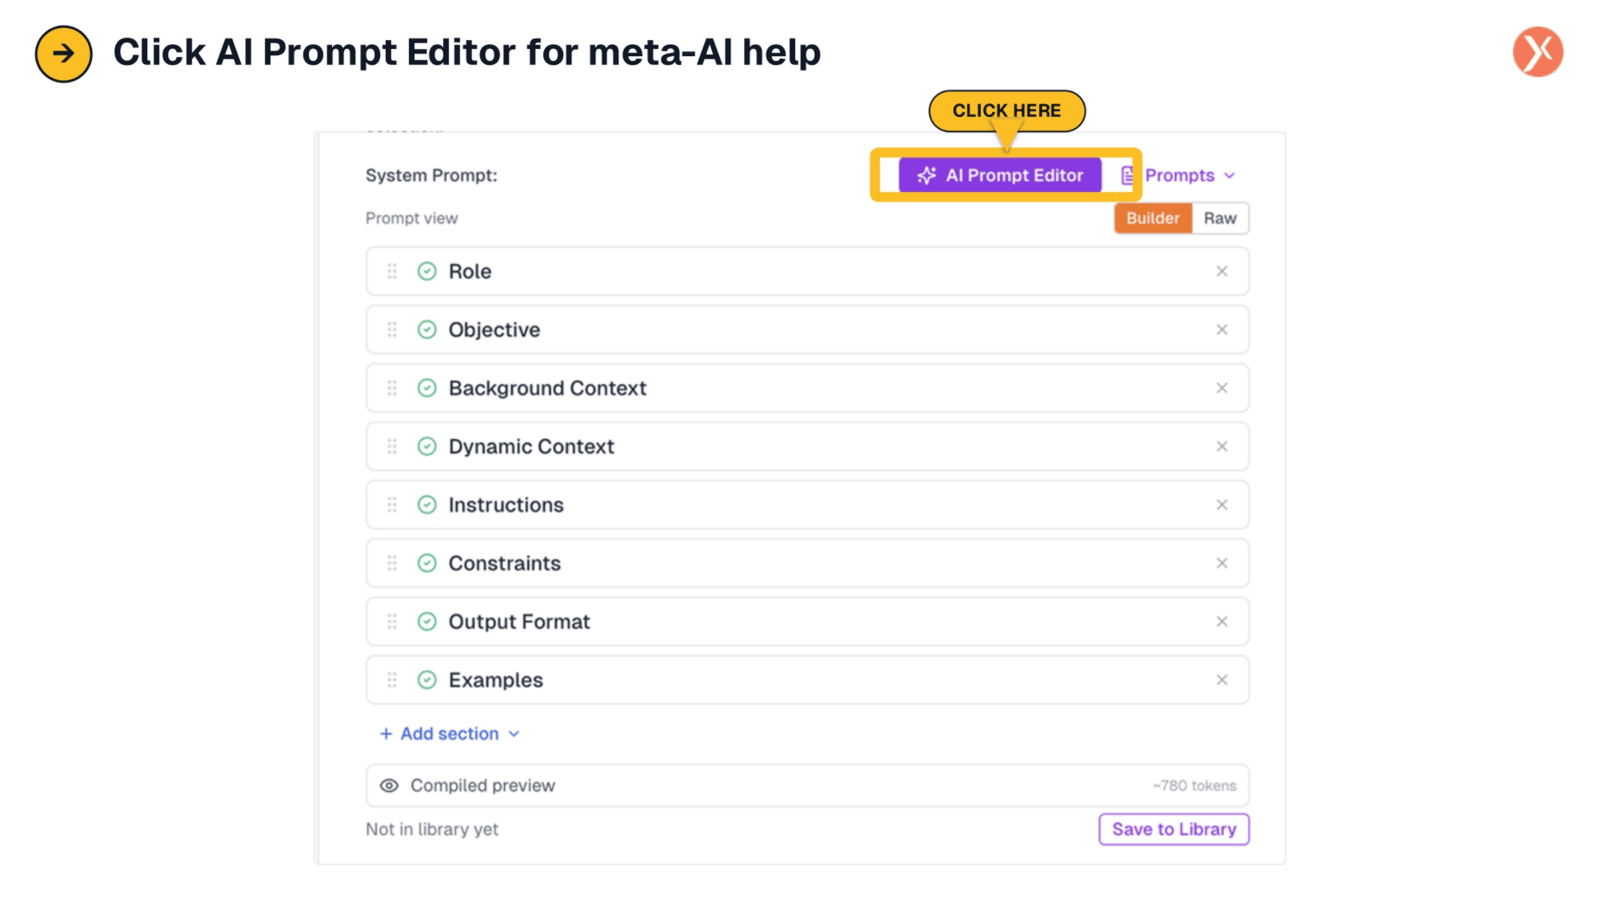Screen dimensions: 1600x900
Task: Expand the Output Format section
Action: (x=807, y=622)
